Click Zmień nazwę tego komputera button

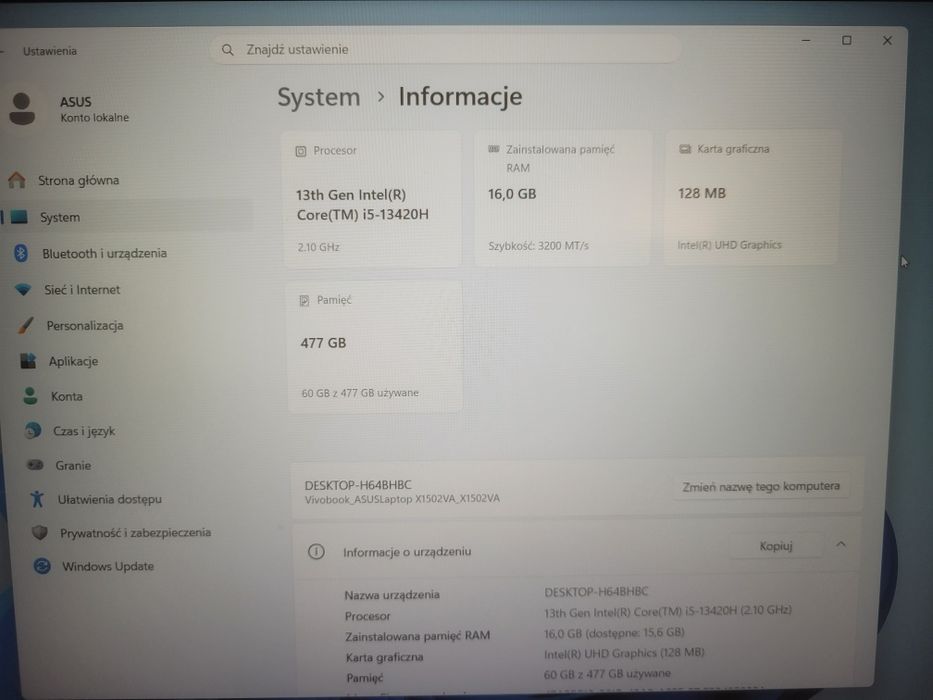pos(761,486)
